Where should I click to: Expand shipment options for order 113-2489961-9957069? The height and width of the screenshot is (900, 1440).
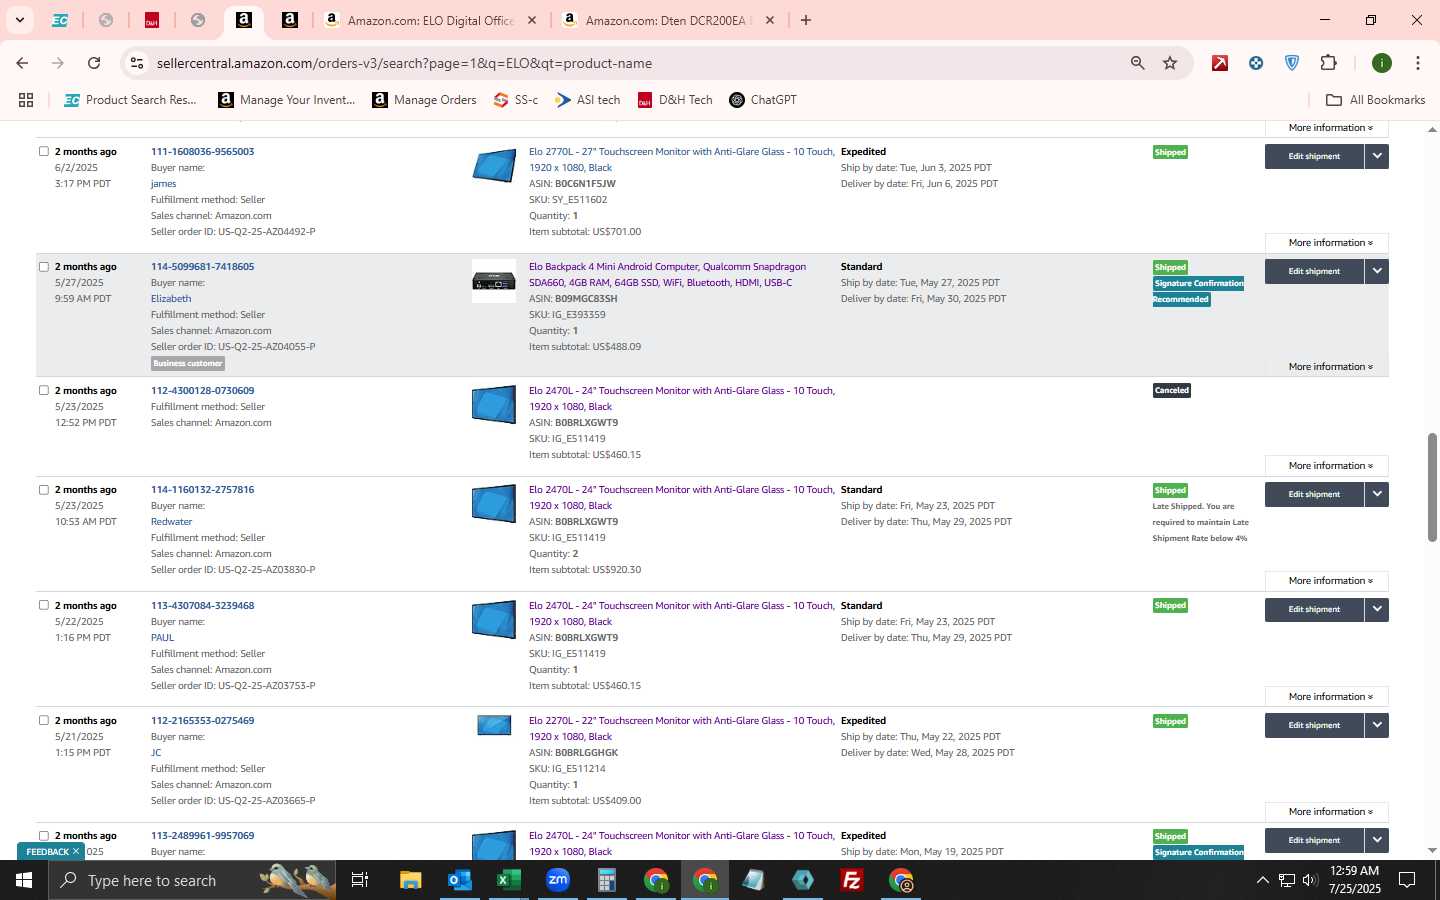tap(1377, 840)
